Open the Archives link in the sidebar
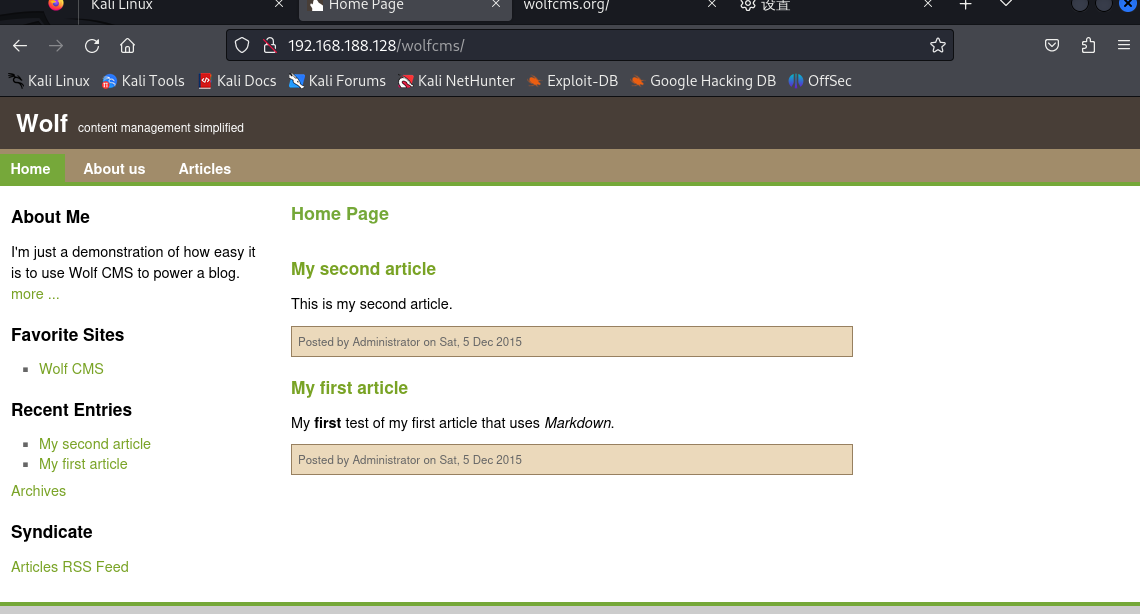Image resolution: width=1140 pixels, height=614 pixels. [x=39, y=491]
